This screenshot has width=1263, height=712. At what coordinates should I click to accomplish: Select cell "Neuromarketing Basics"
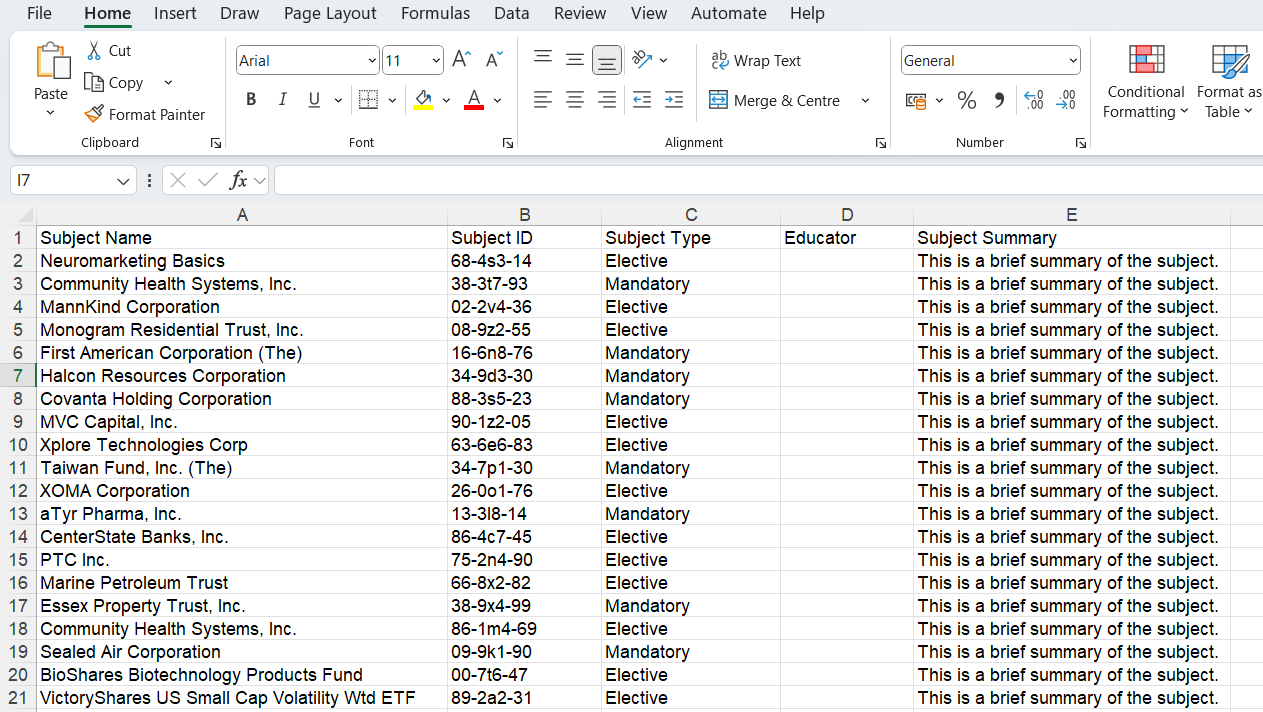coord(242,261)
